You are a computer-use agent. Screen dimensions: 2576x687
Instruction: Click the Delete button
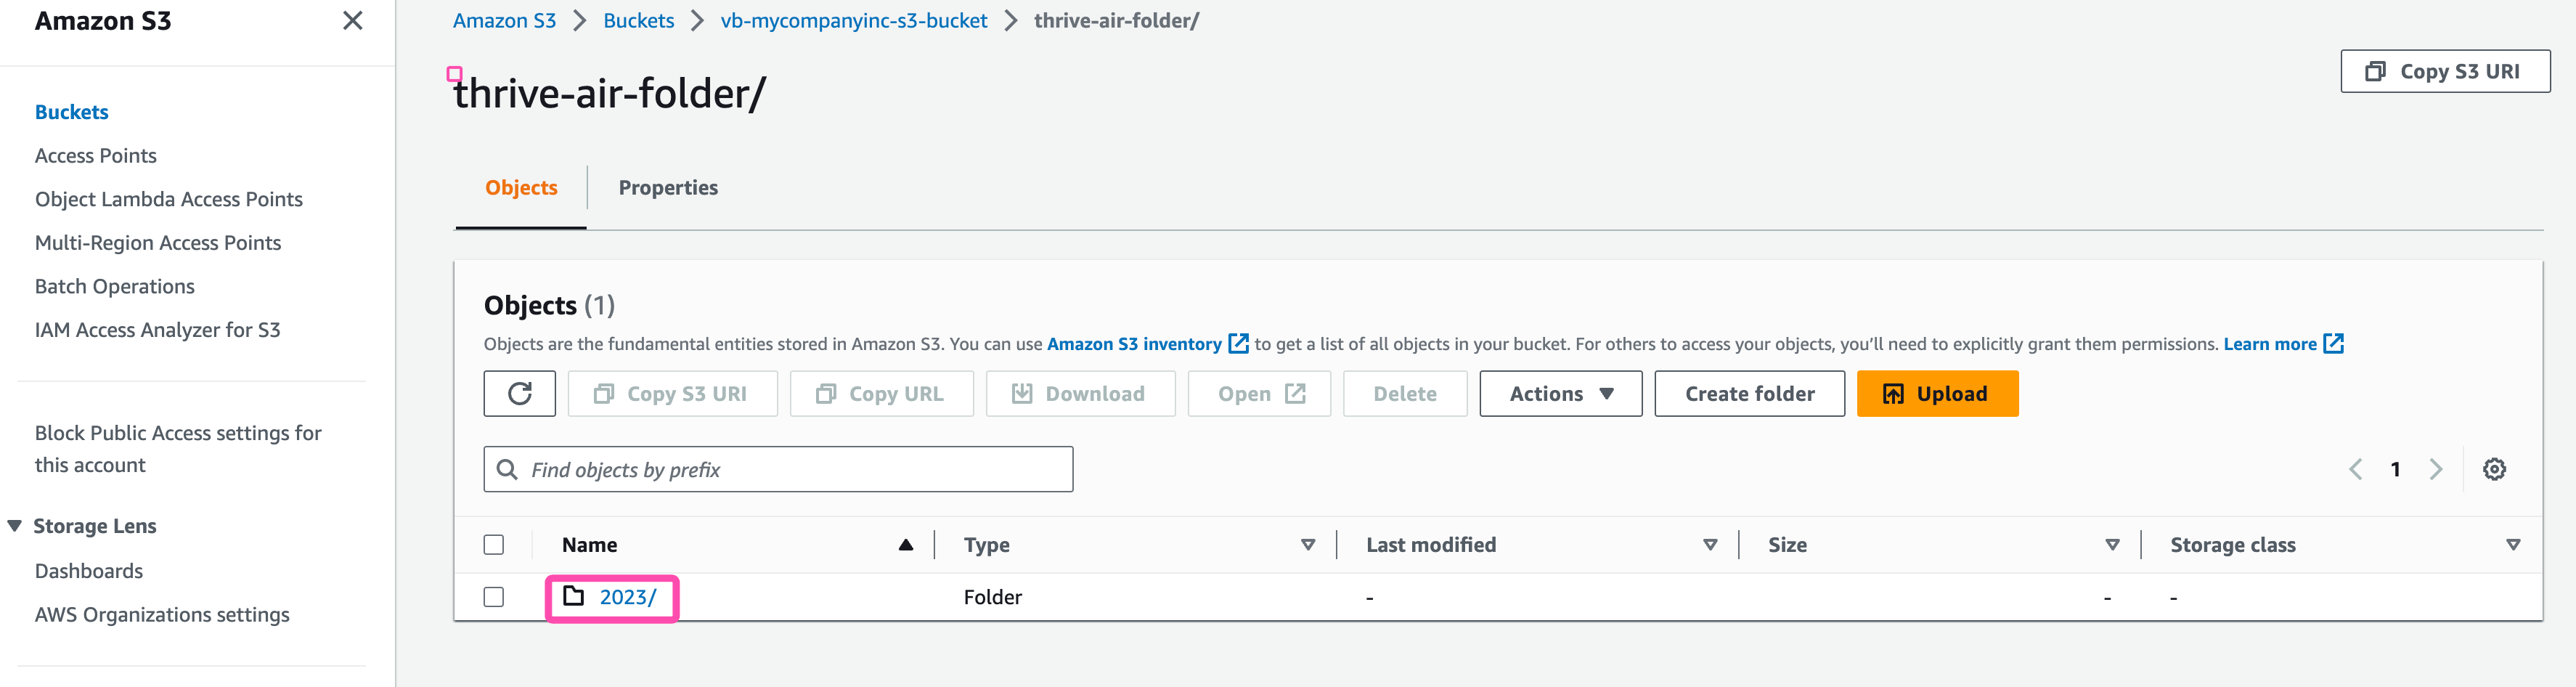click(x=1405, y=394)
